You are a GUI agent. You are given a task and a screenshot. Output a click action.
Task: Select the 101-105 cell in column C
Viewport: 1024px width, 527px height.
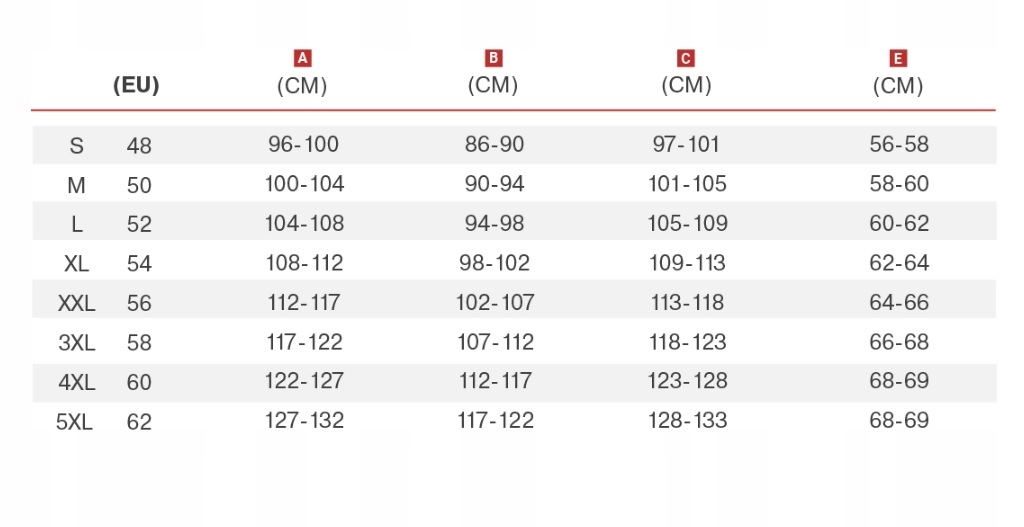[687, 184]
